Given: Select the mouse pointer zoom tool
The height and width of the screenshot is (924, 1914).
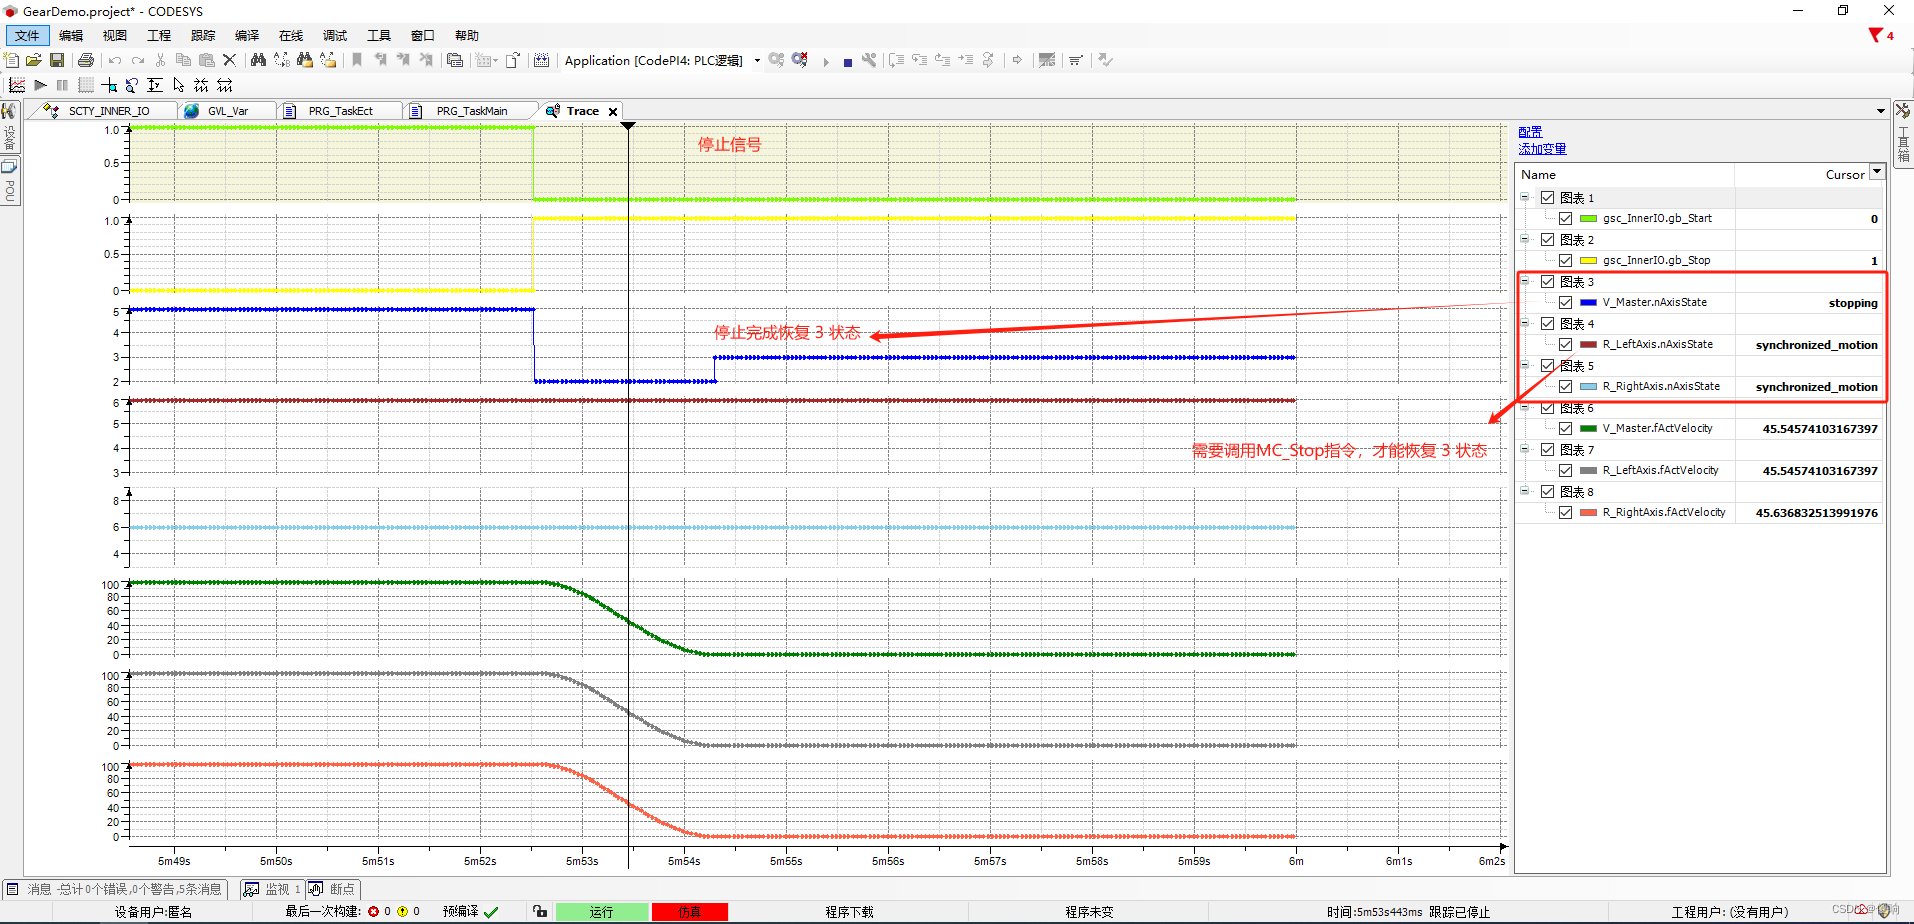Looking at the screenshot, I should pos(178,85).
